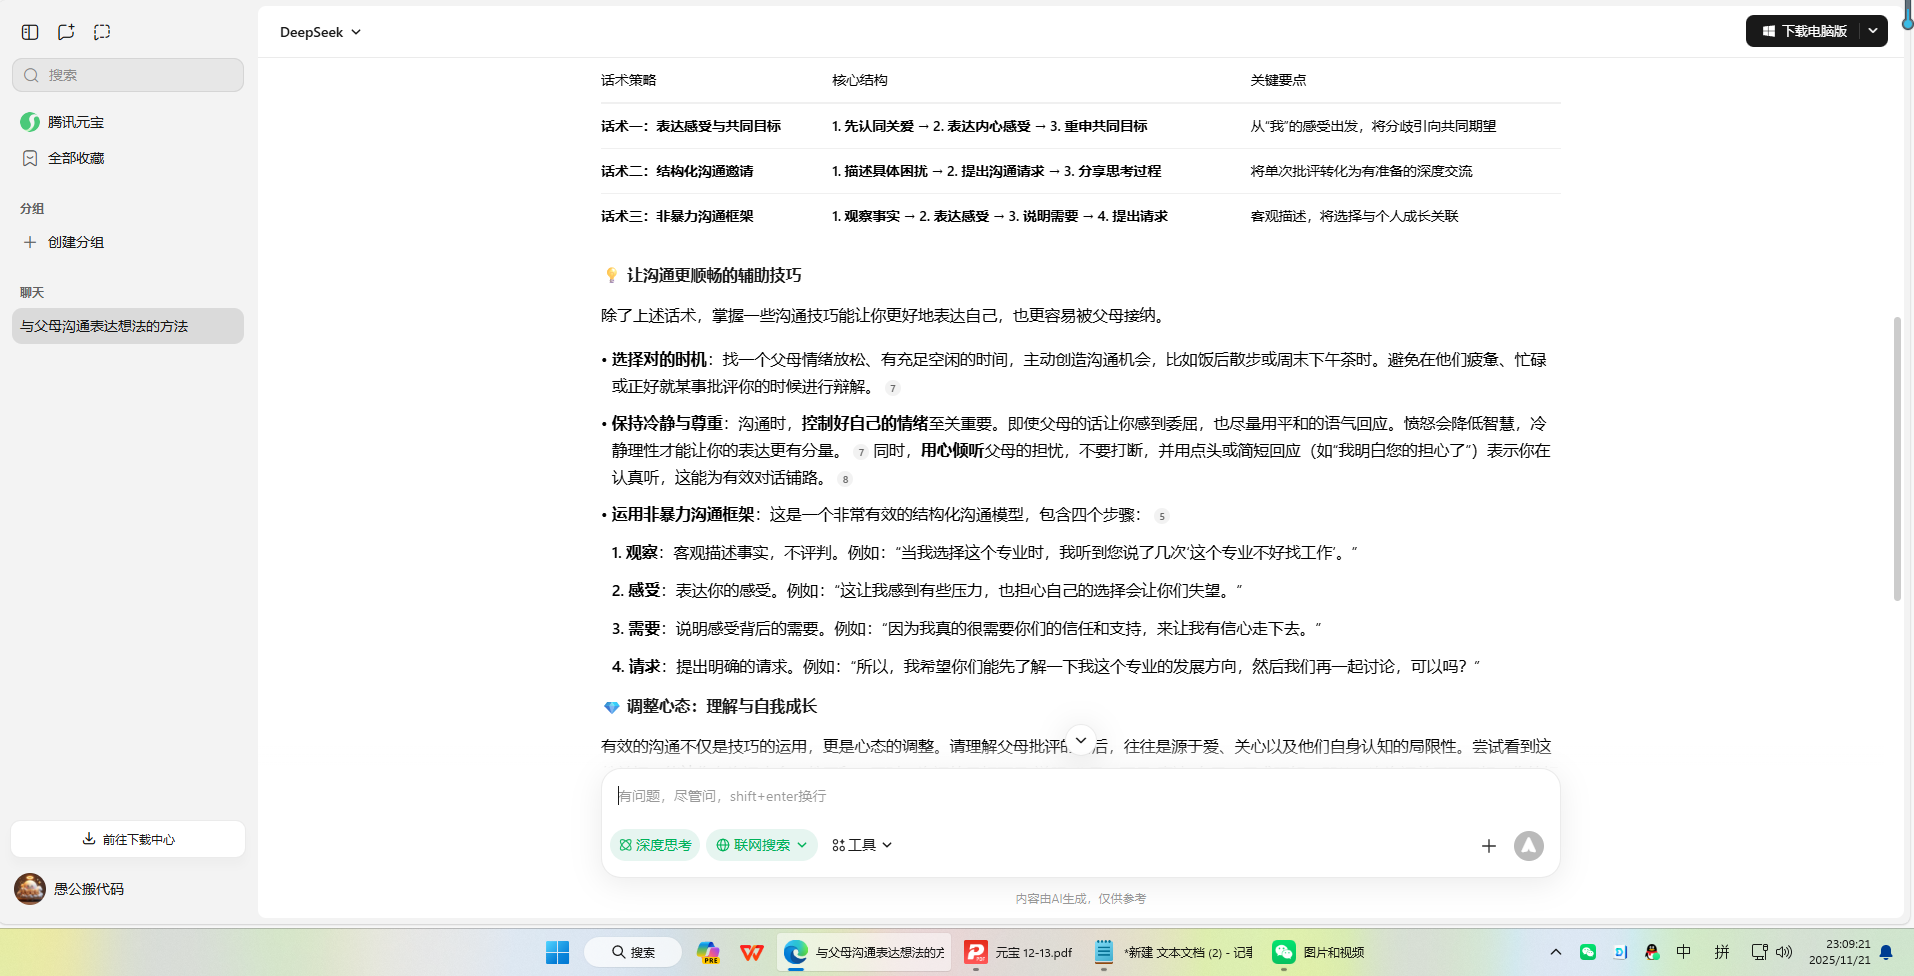Collapse the sidebar with the panel icon
This screenshot has height=976, width=1914.
29,31
